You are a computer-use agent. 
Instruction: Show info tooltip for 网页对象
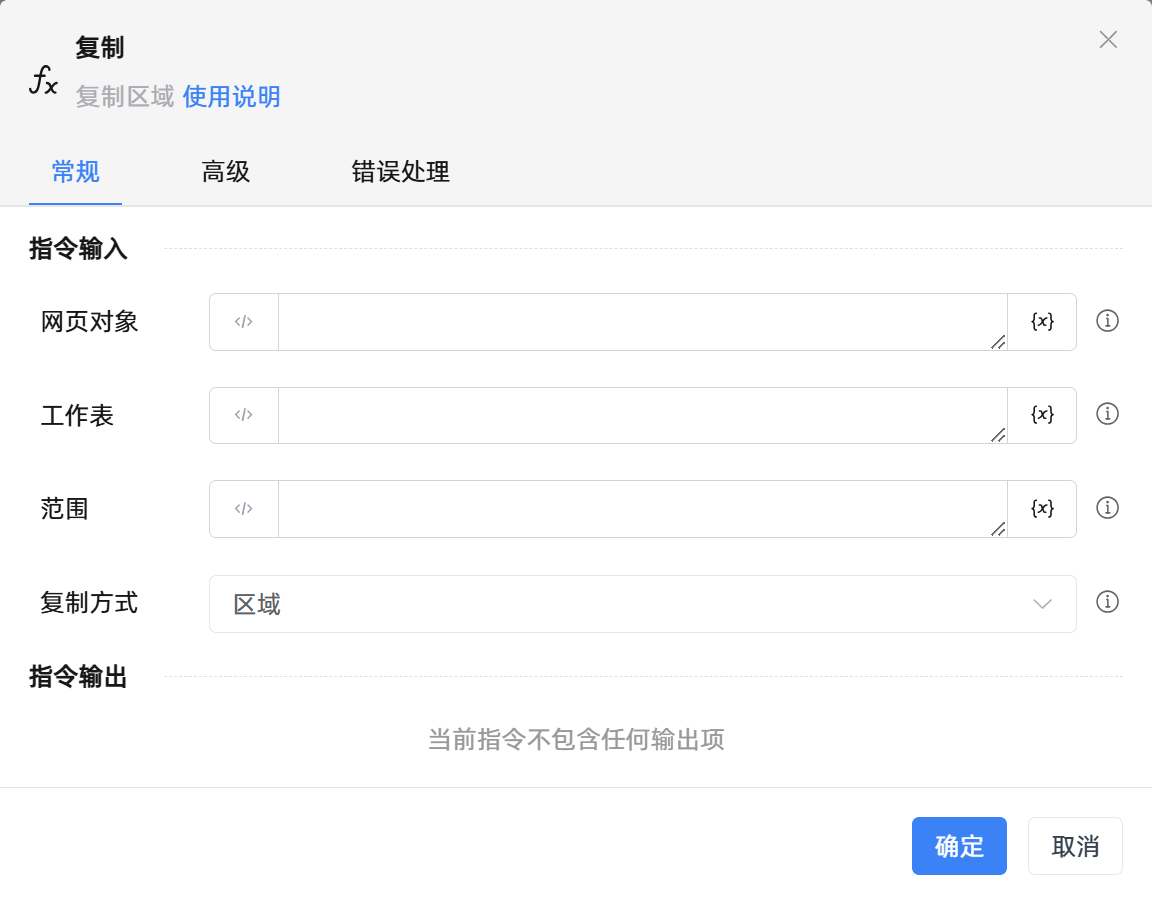[1107, 321]
